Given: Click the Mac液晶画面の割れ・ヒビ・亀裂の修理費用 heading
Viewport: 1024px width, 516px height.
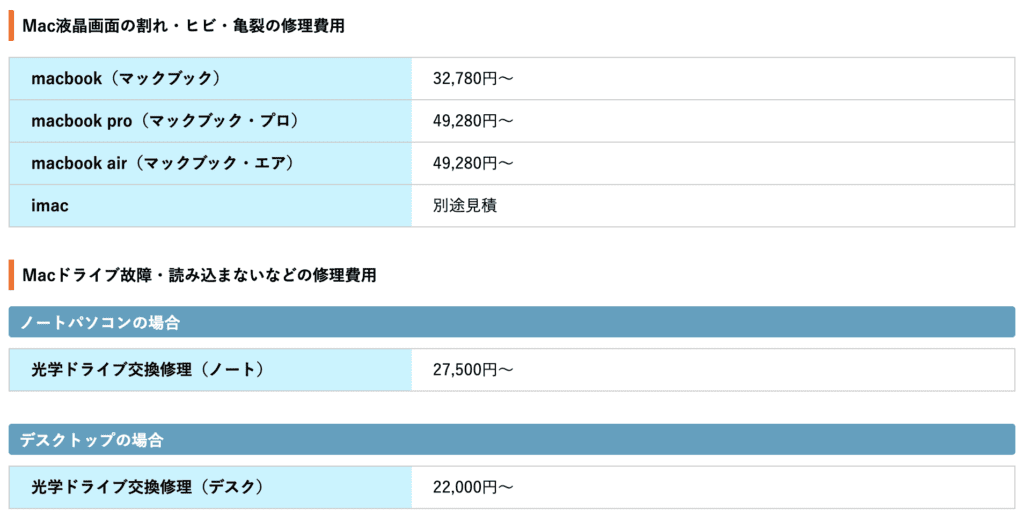Looking at the screenshot, I should (x=183, y=26).
